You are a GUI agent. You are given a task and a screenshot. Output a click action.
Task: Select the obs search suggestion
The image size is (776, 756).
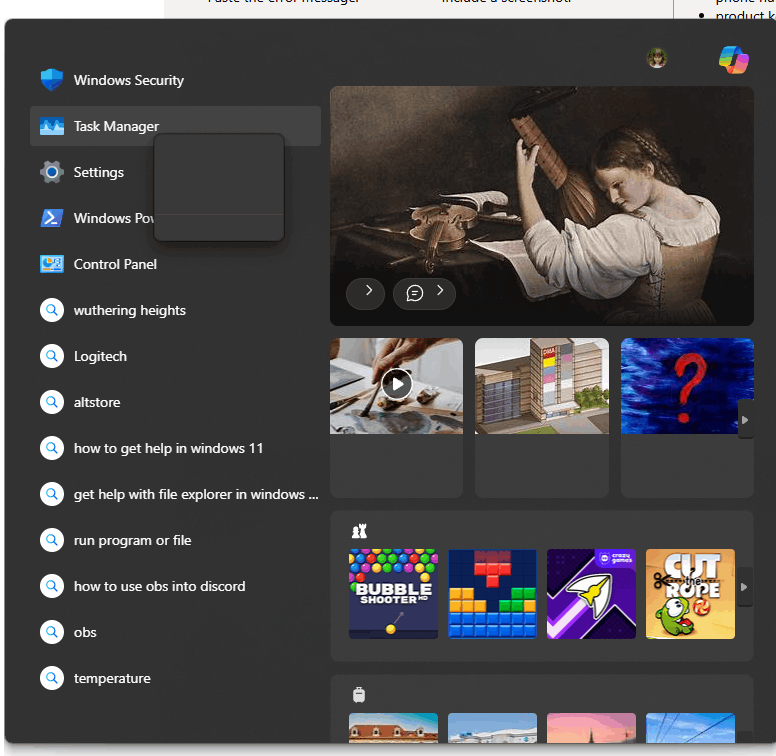175,632
